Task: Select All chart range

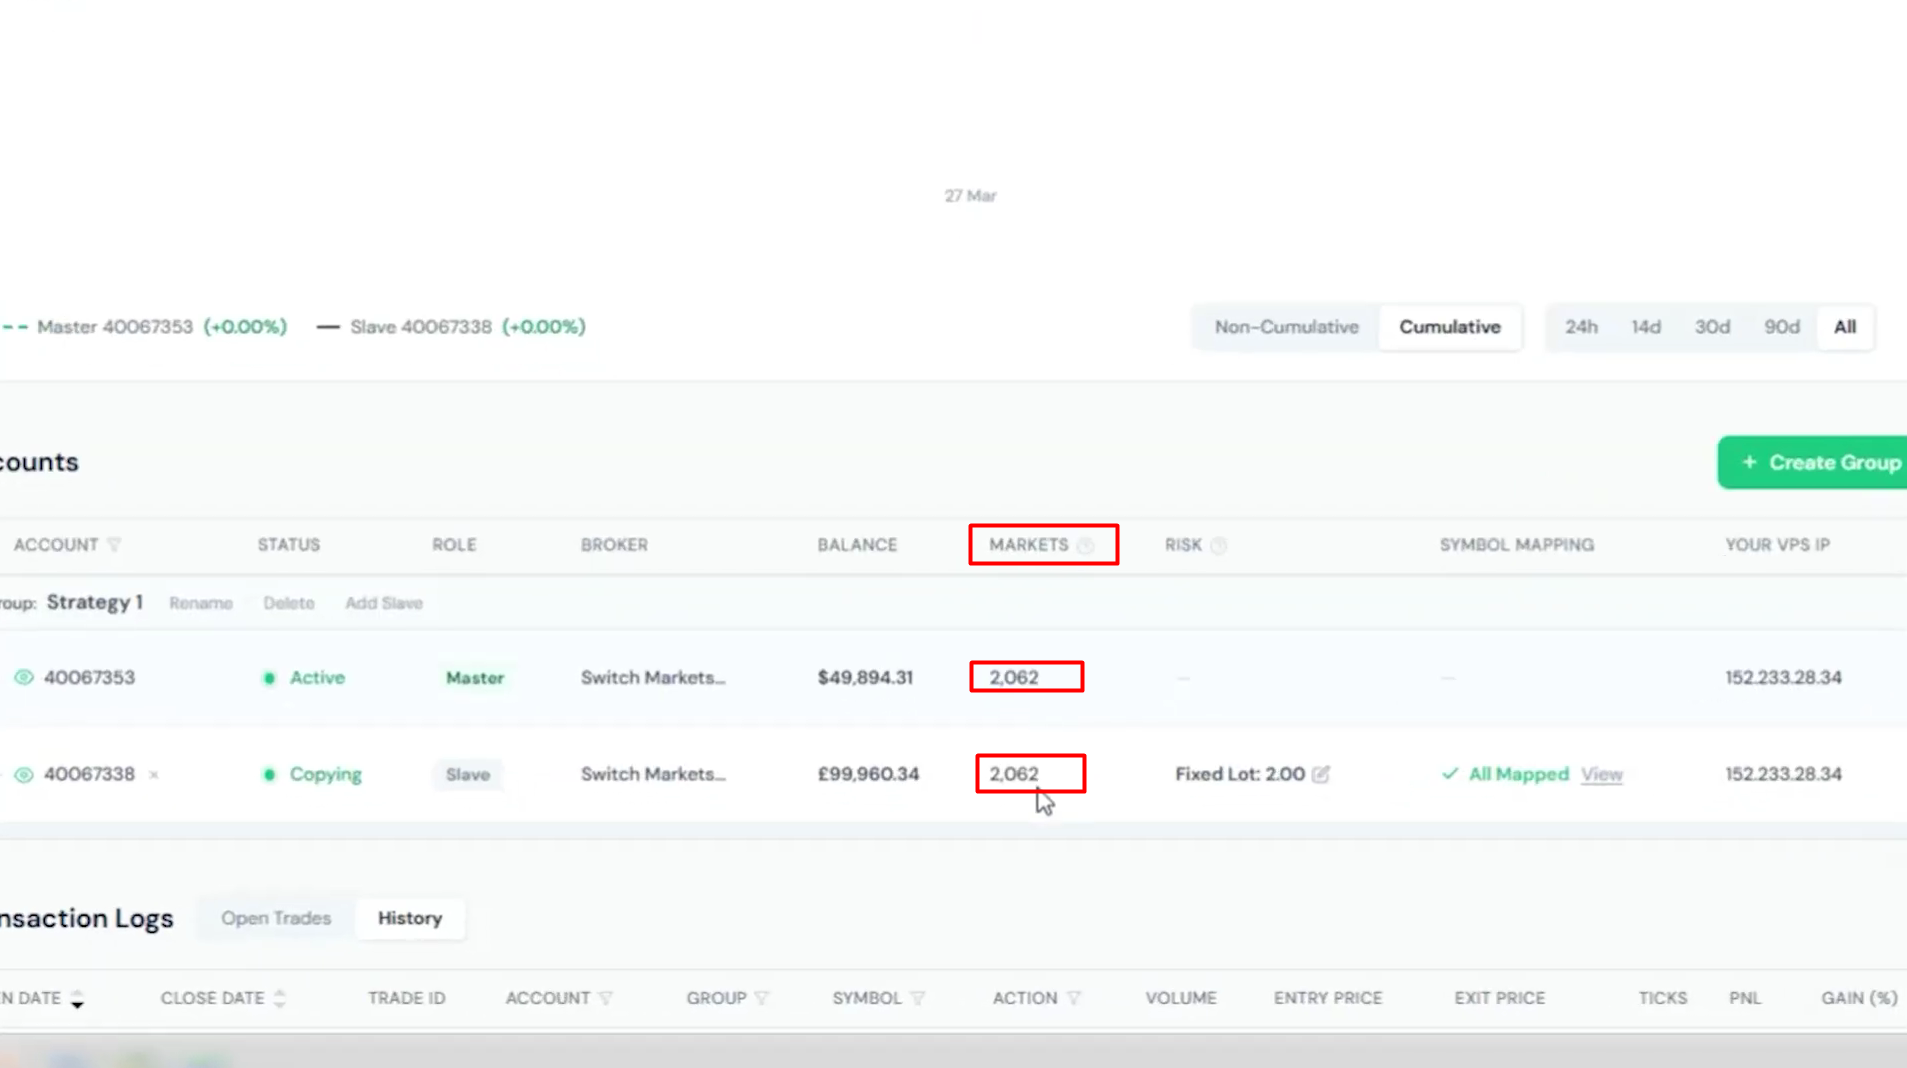Action: 1845,327
